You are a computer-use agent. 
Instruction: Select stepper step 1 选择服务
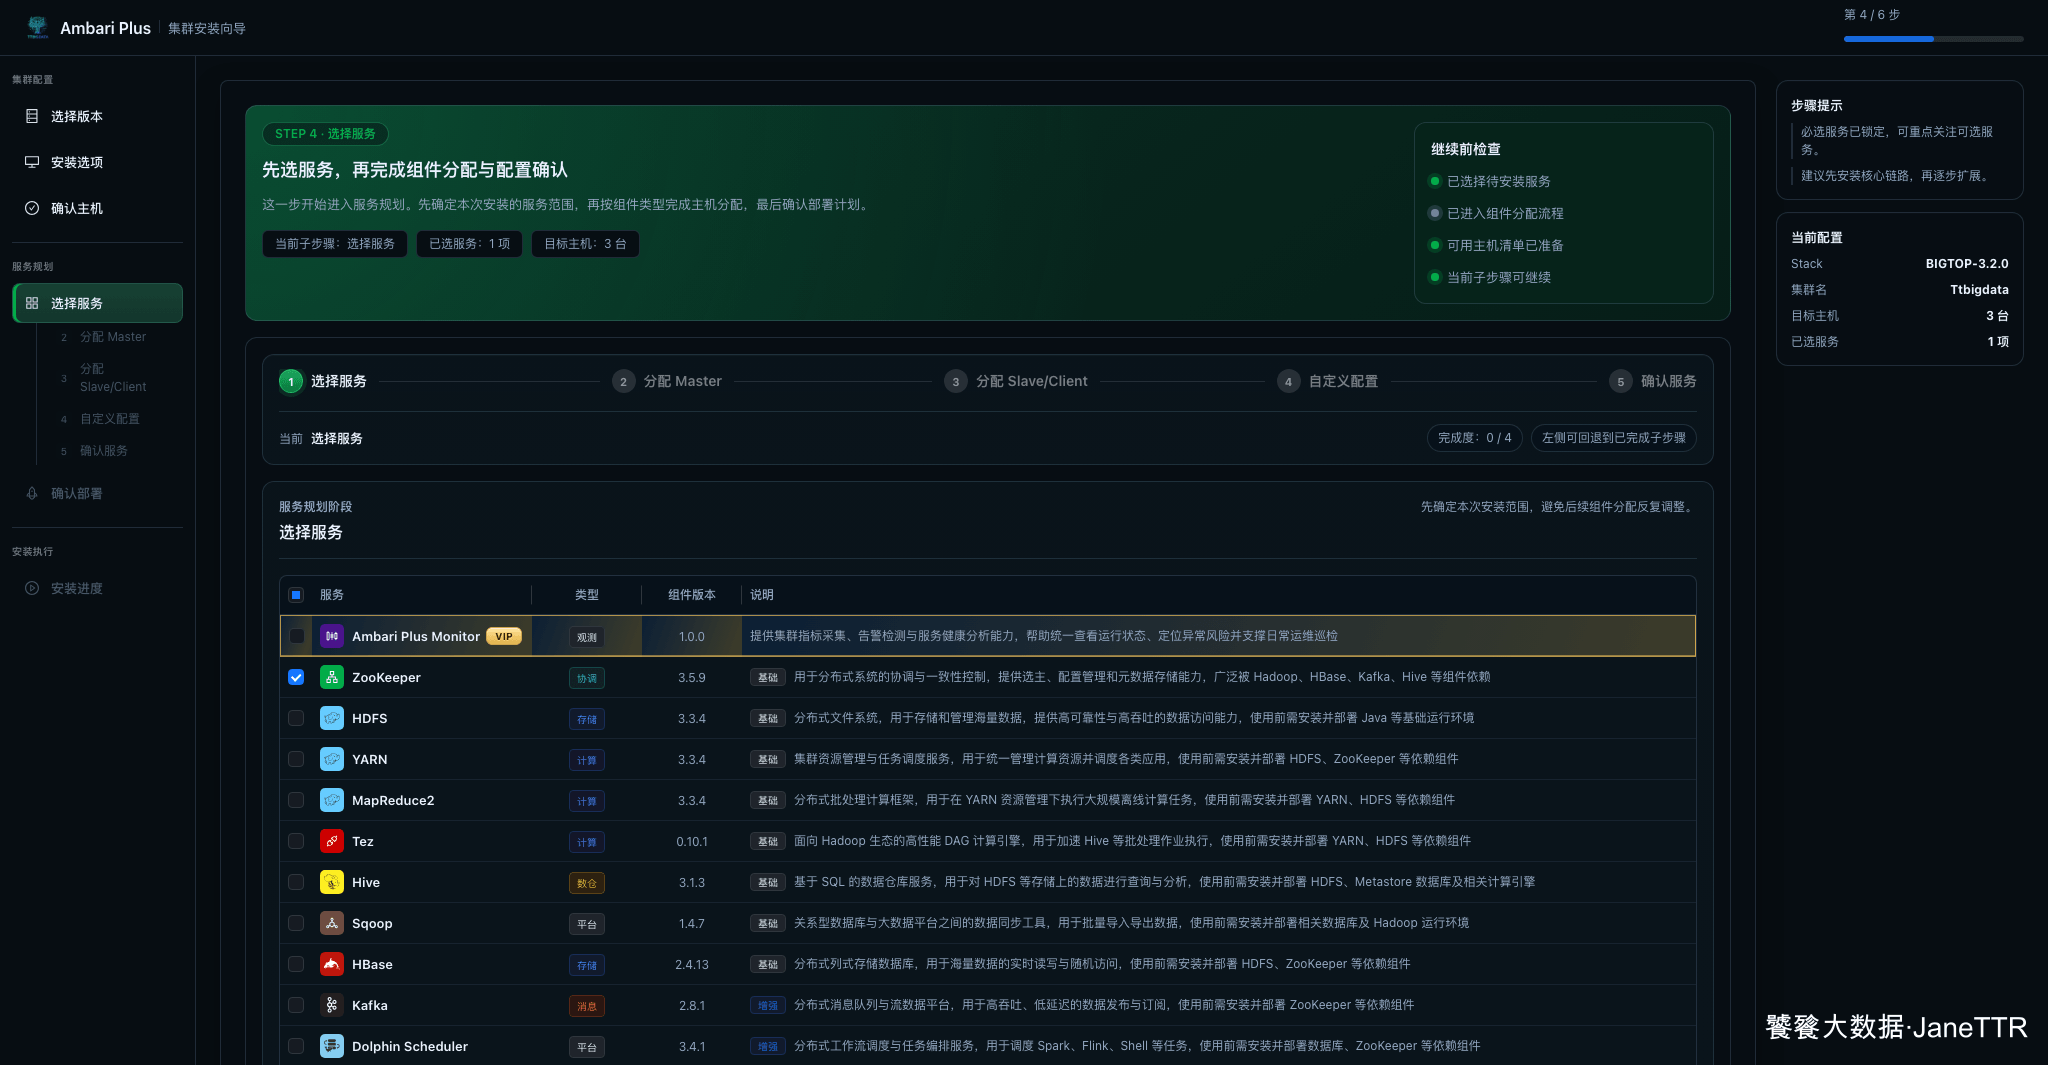(323, 381)
